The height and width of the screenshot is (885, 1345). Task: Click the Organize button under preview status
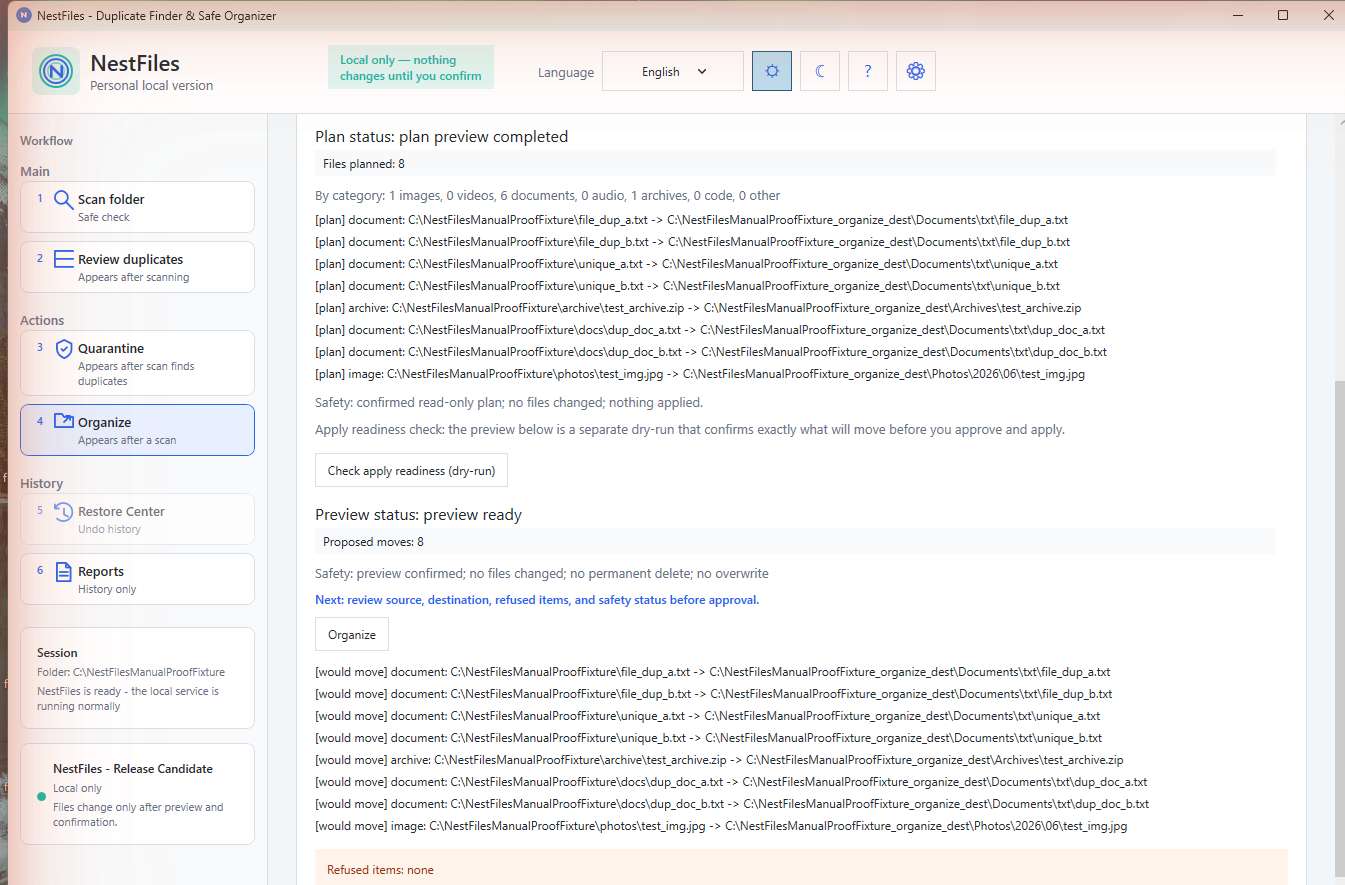tap(352, 635)
